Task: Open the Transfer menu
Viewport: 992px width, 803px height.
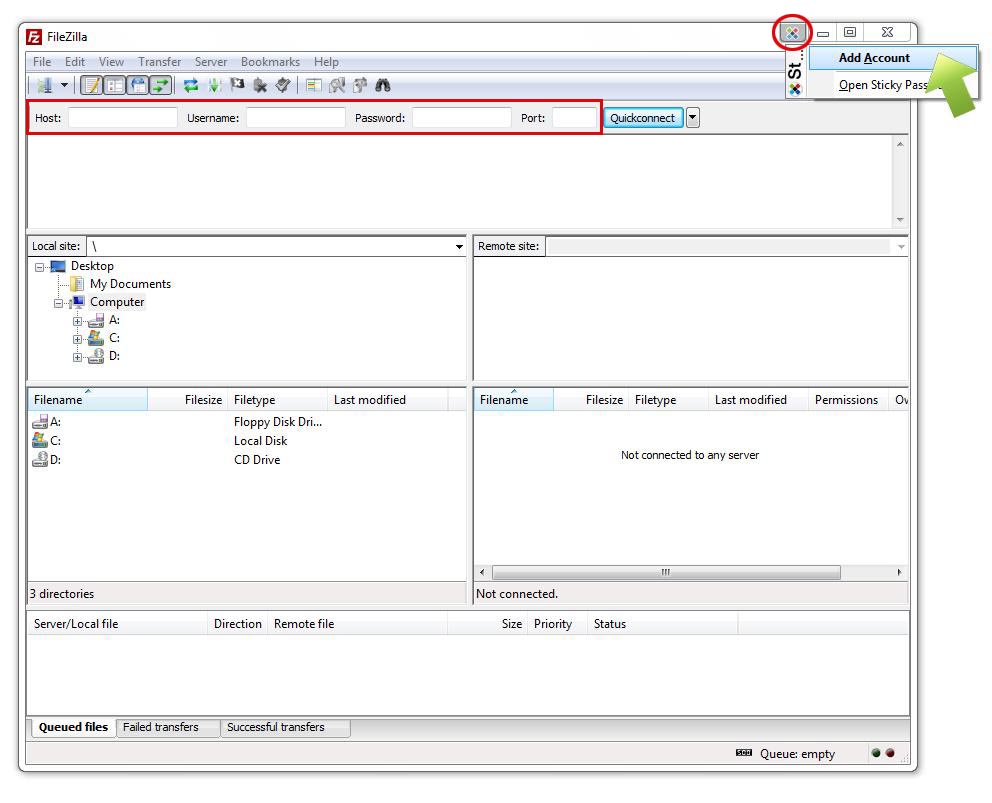Action: click(159, 62)
